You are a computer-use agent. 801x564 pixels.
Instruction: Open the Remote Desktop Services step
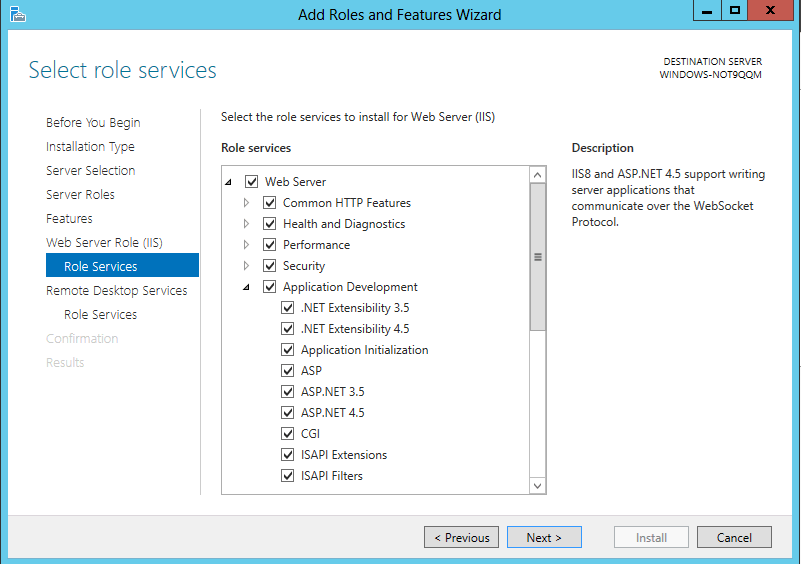point(116,291)
